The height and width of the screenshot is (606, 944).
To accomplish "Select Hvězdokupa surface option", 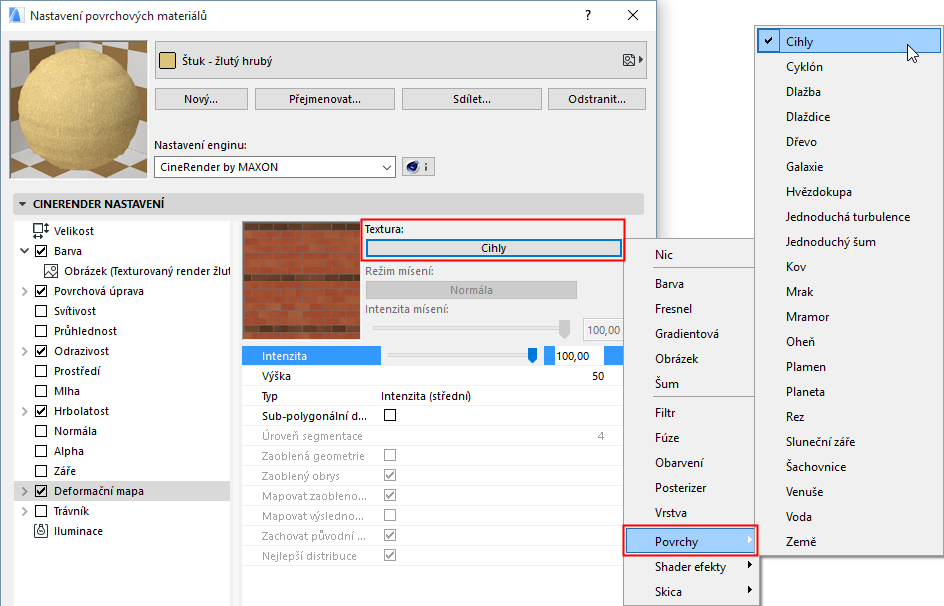I will 818,192.
